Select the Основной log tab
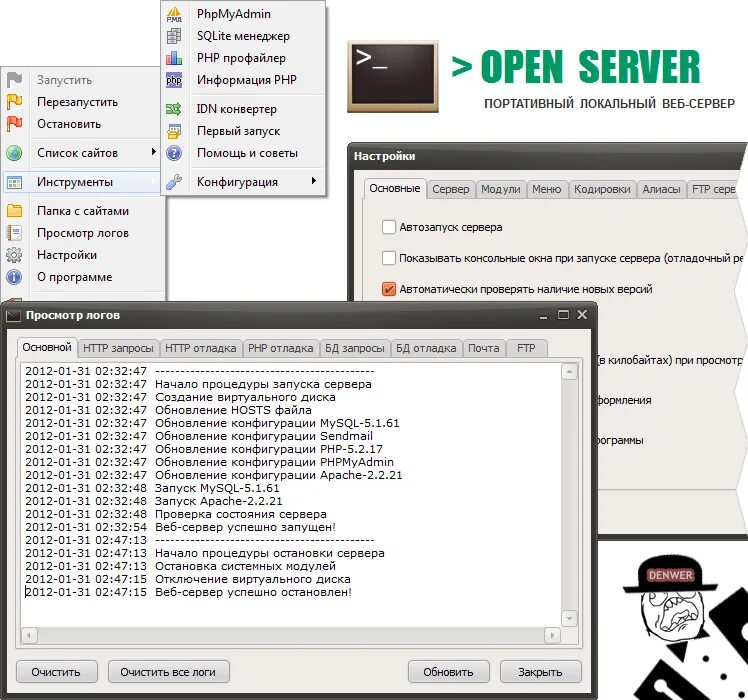 (47, 347)
